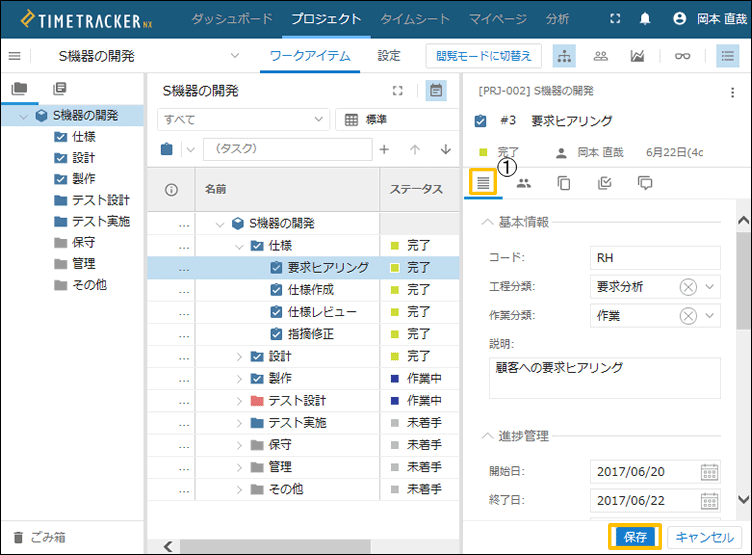The height and width of the screenshot is (555, 752).
Task: Open row menu dots for 指摘修正
Action: point(184,335)
